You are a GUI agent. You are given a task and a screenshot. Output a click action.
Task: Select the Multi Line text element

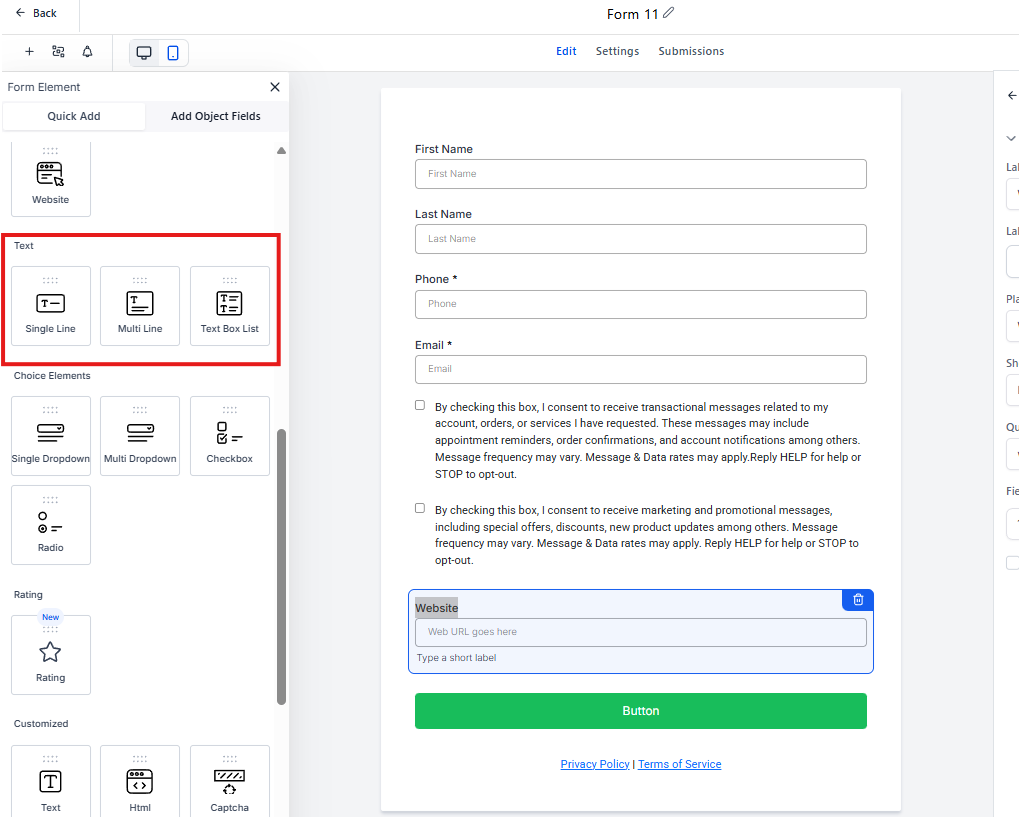(x=140, y=306)
